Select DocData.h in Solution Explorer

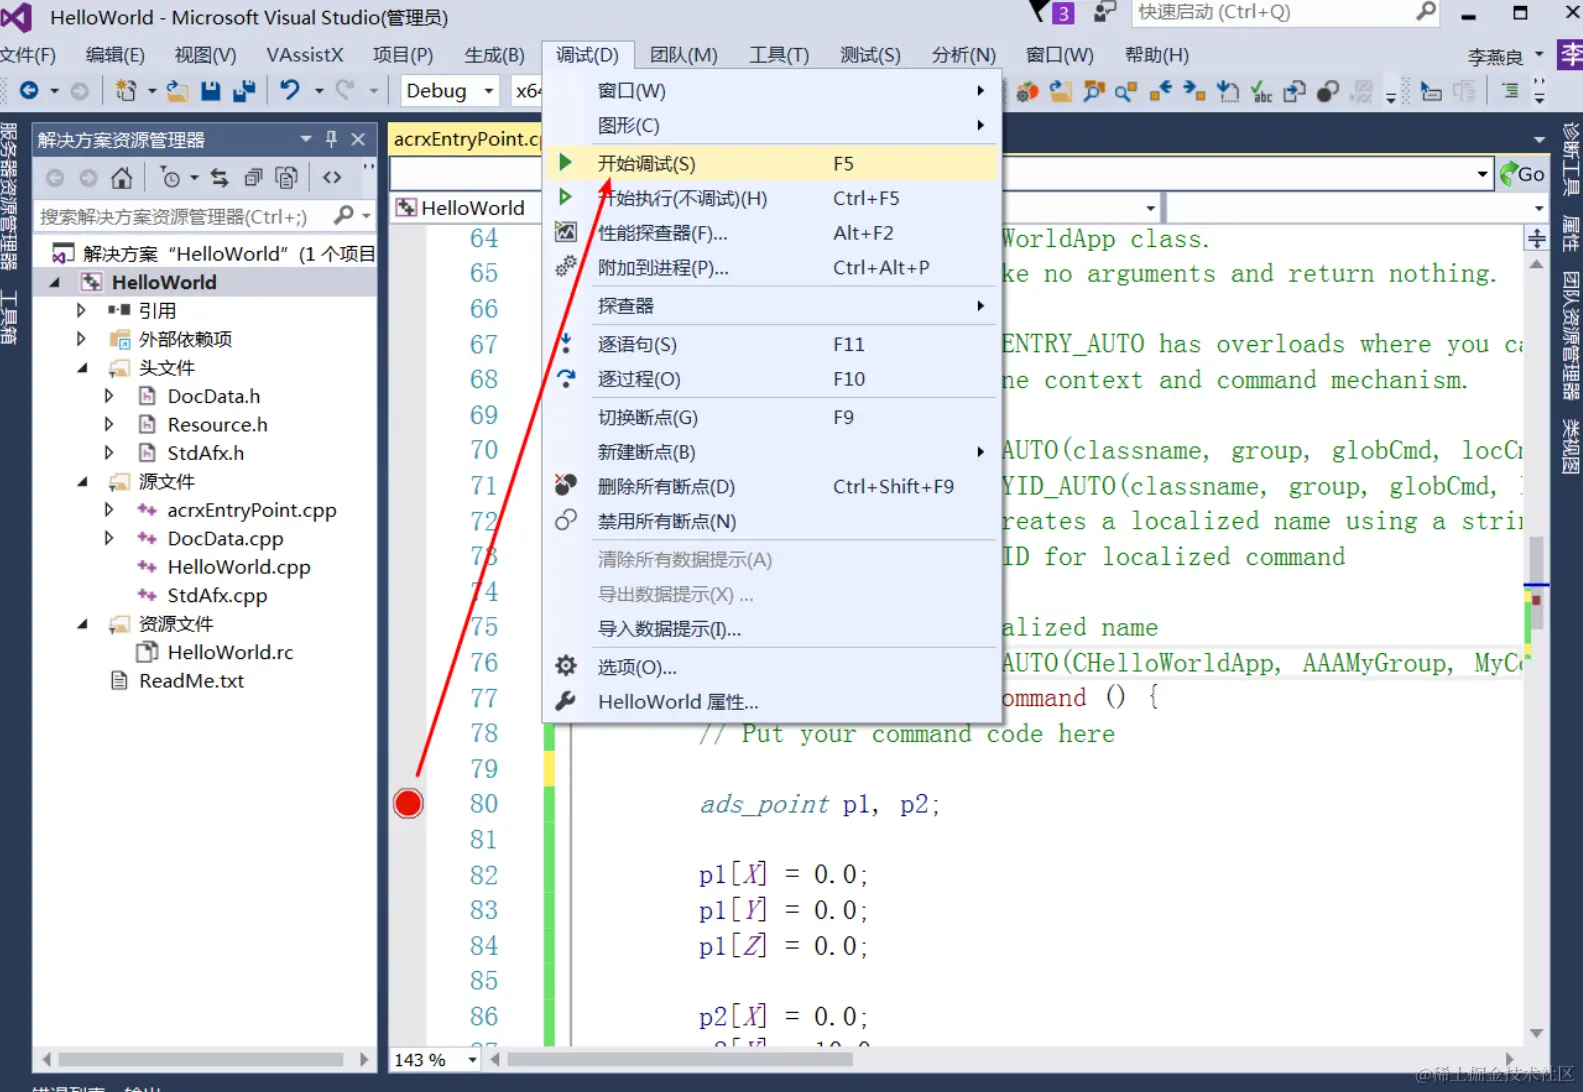point(214,396)
